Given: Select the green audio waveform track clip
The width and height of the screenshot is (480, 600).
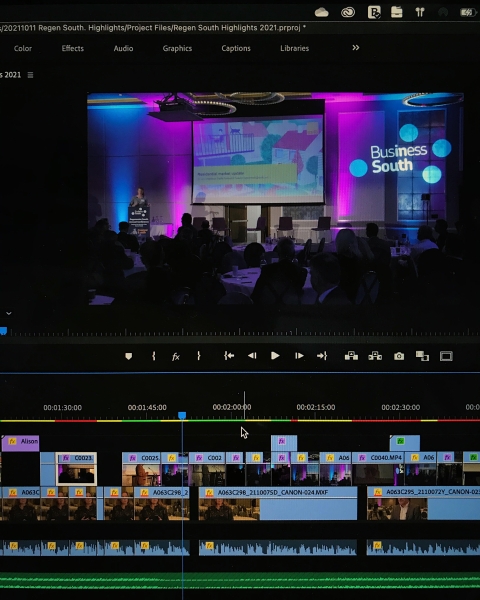Looking at the screenshot, I should coord(240,583).
